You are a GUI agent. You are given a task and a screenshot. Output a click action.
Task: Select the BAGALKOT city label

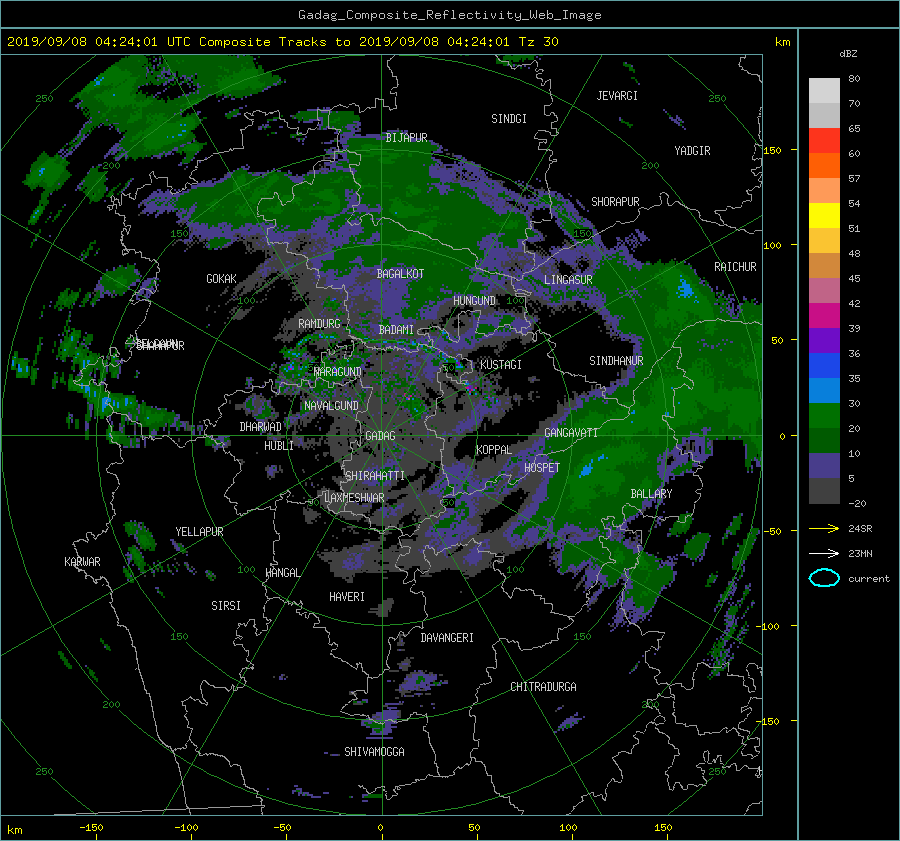tap(400, 274)
